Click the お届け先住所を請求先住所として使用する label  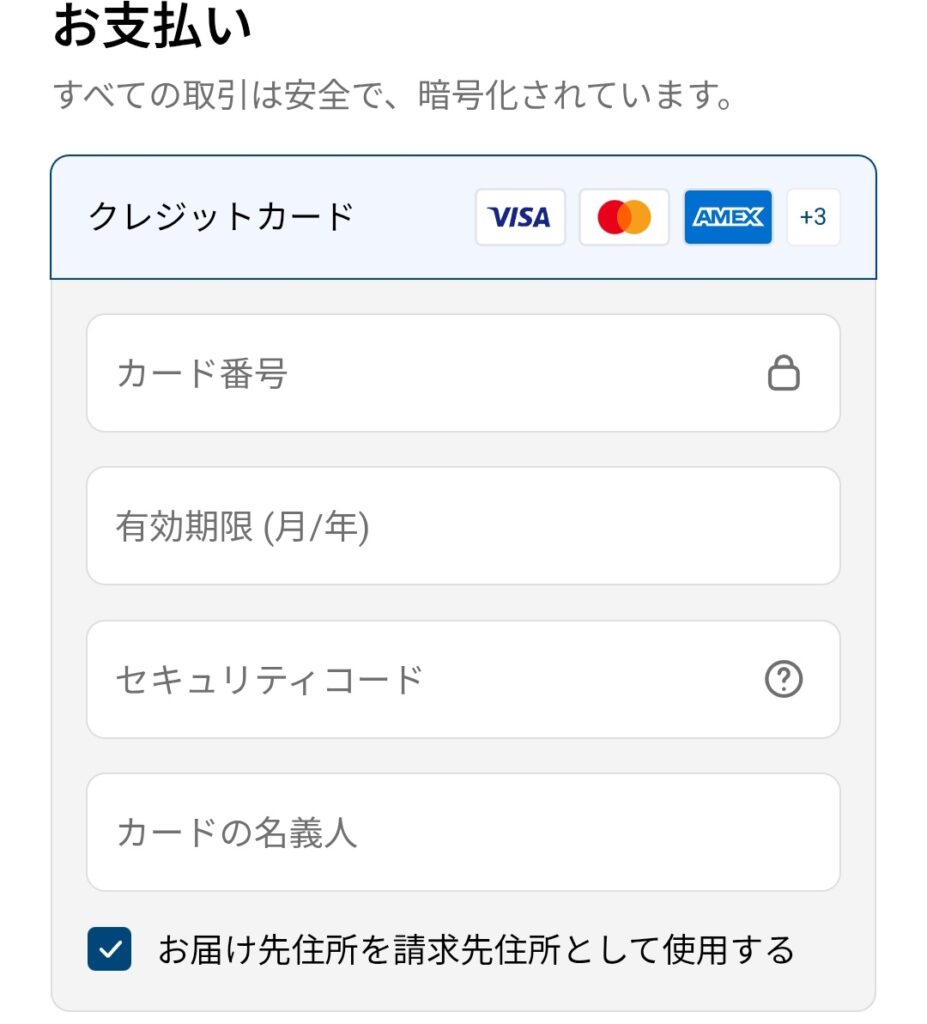pyautogui.click(x=476, y=949)
